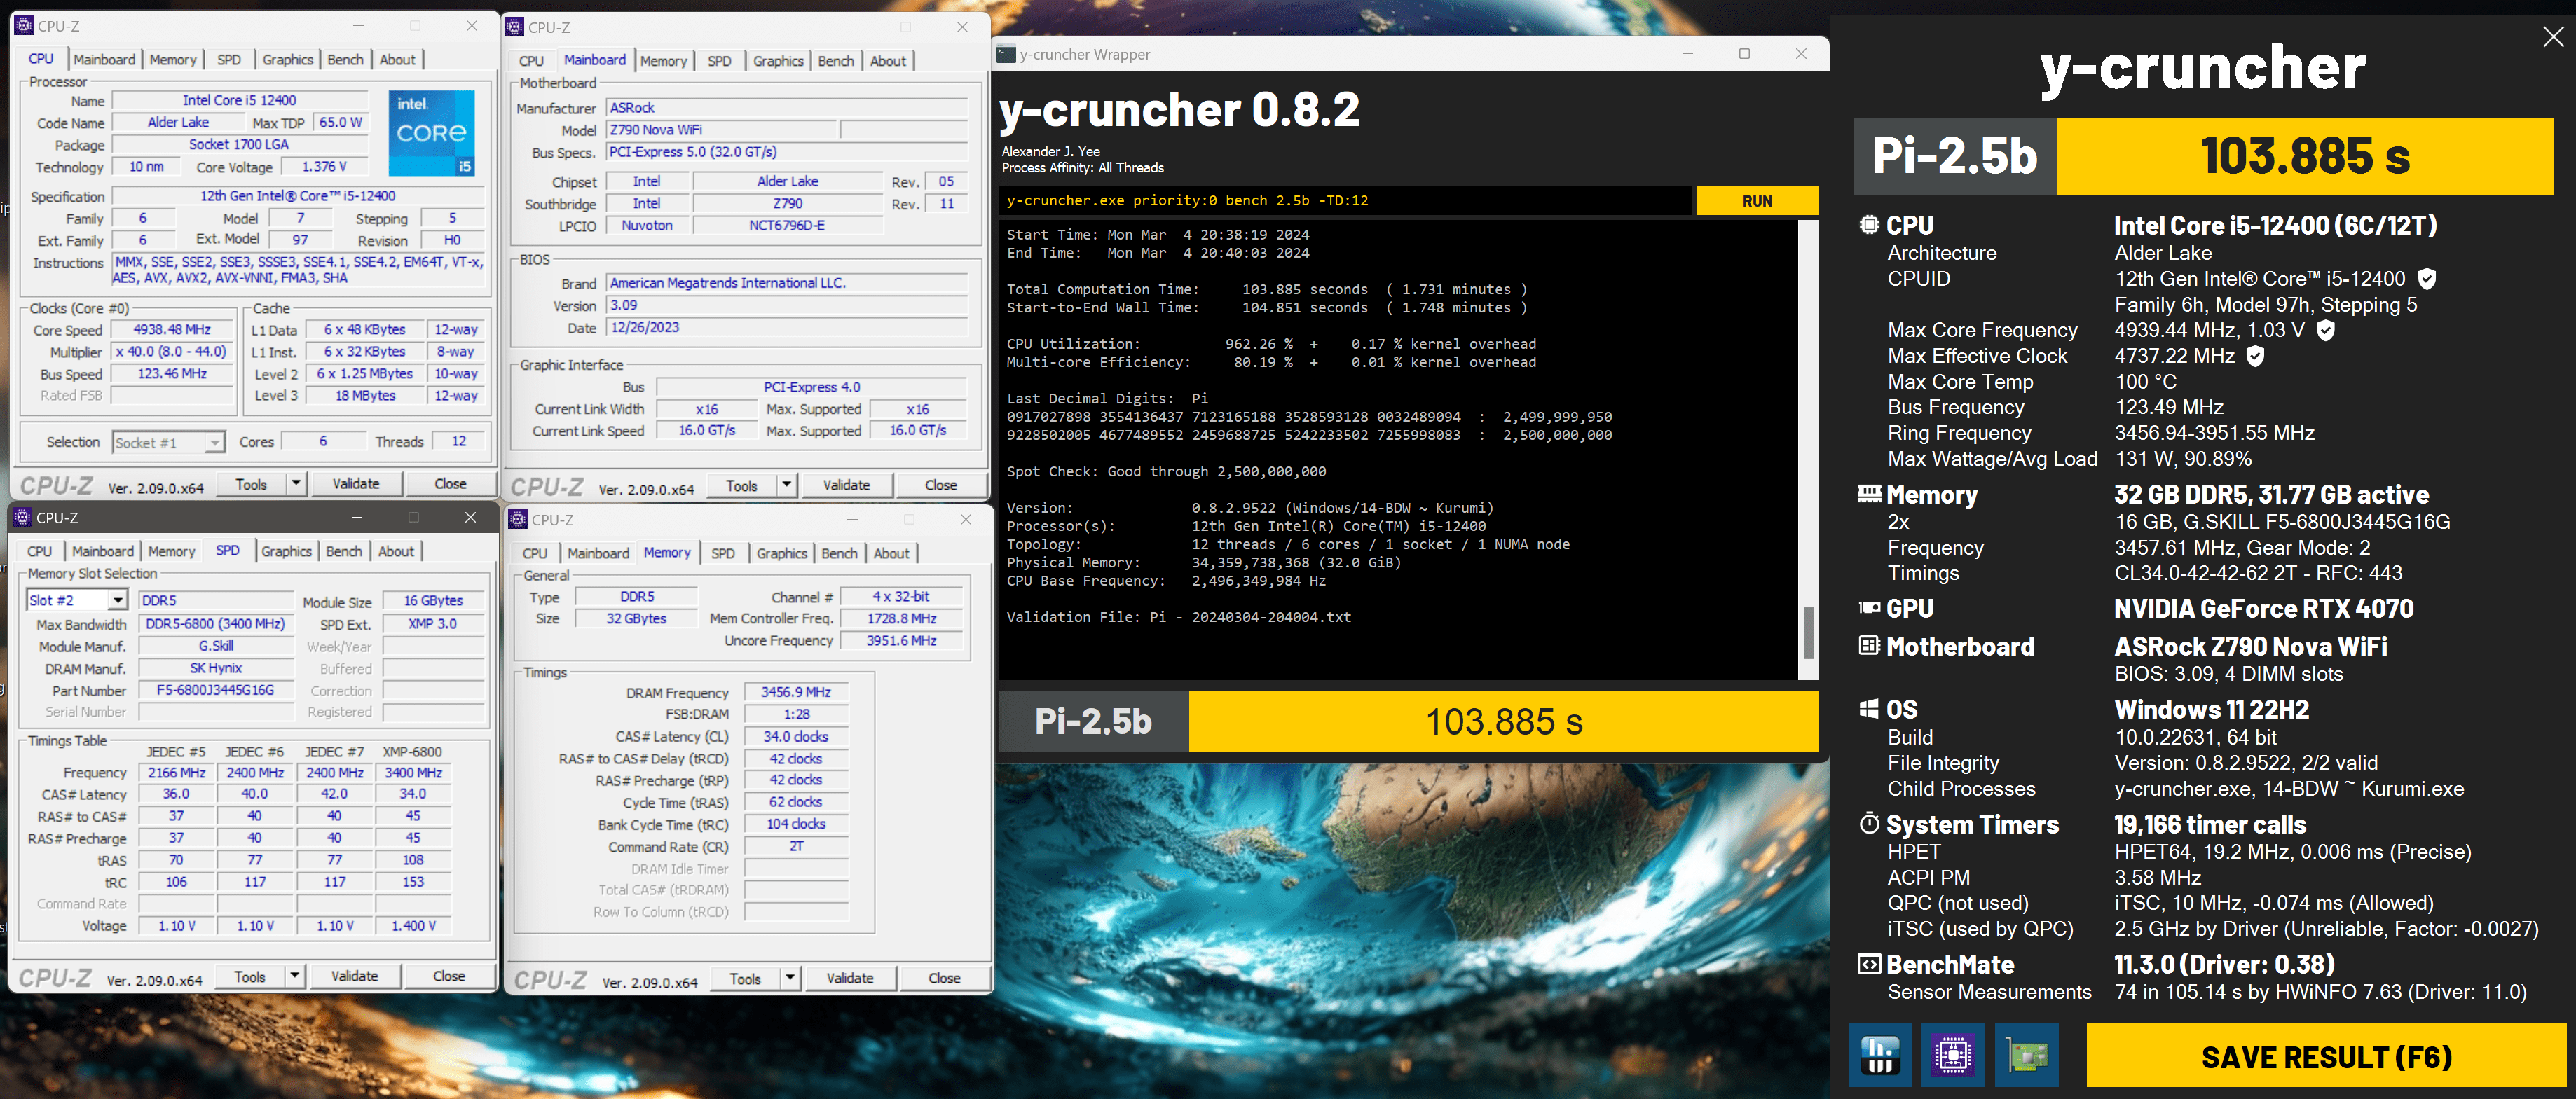
Task: Click the yellow RUN button in y-cruncher
Action: [1757, 201]
